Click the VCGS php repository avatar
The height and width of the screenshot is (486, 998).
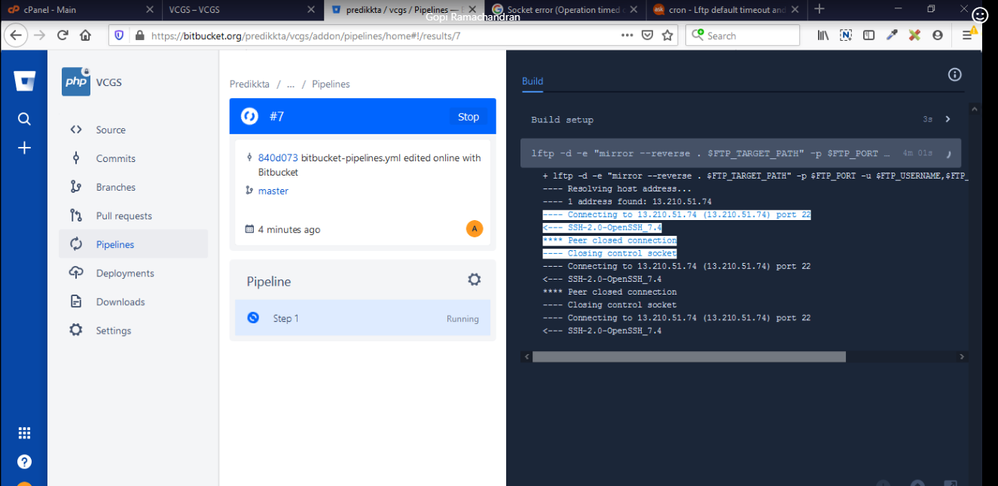[76, 81]
